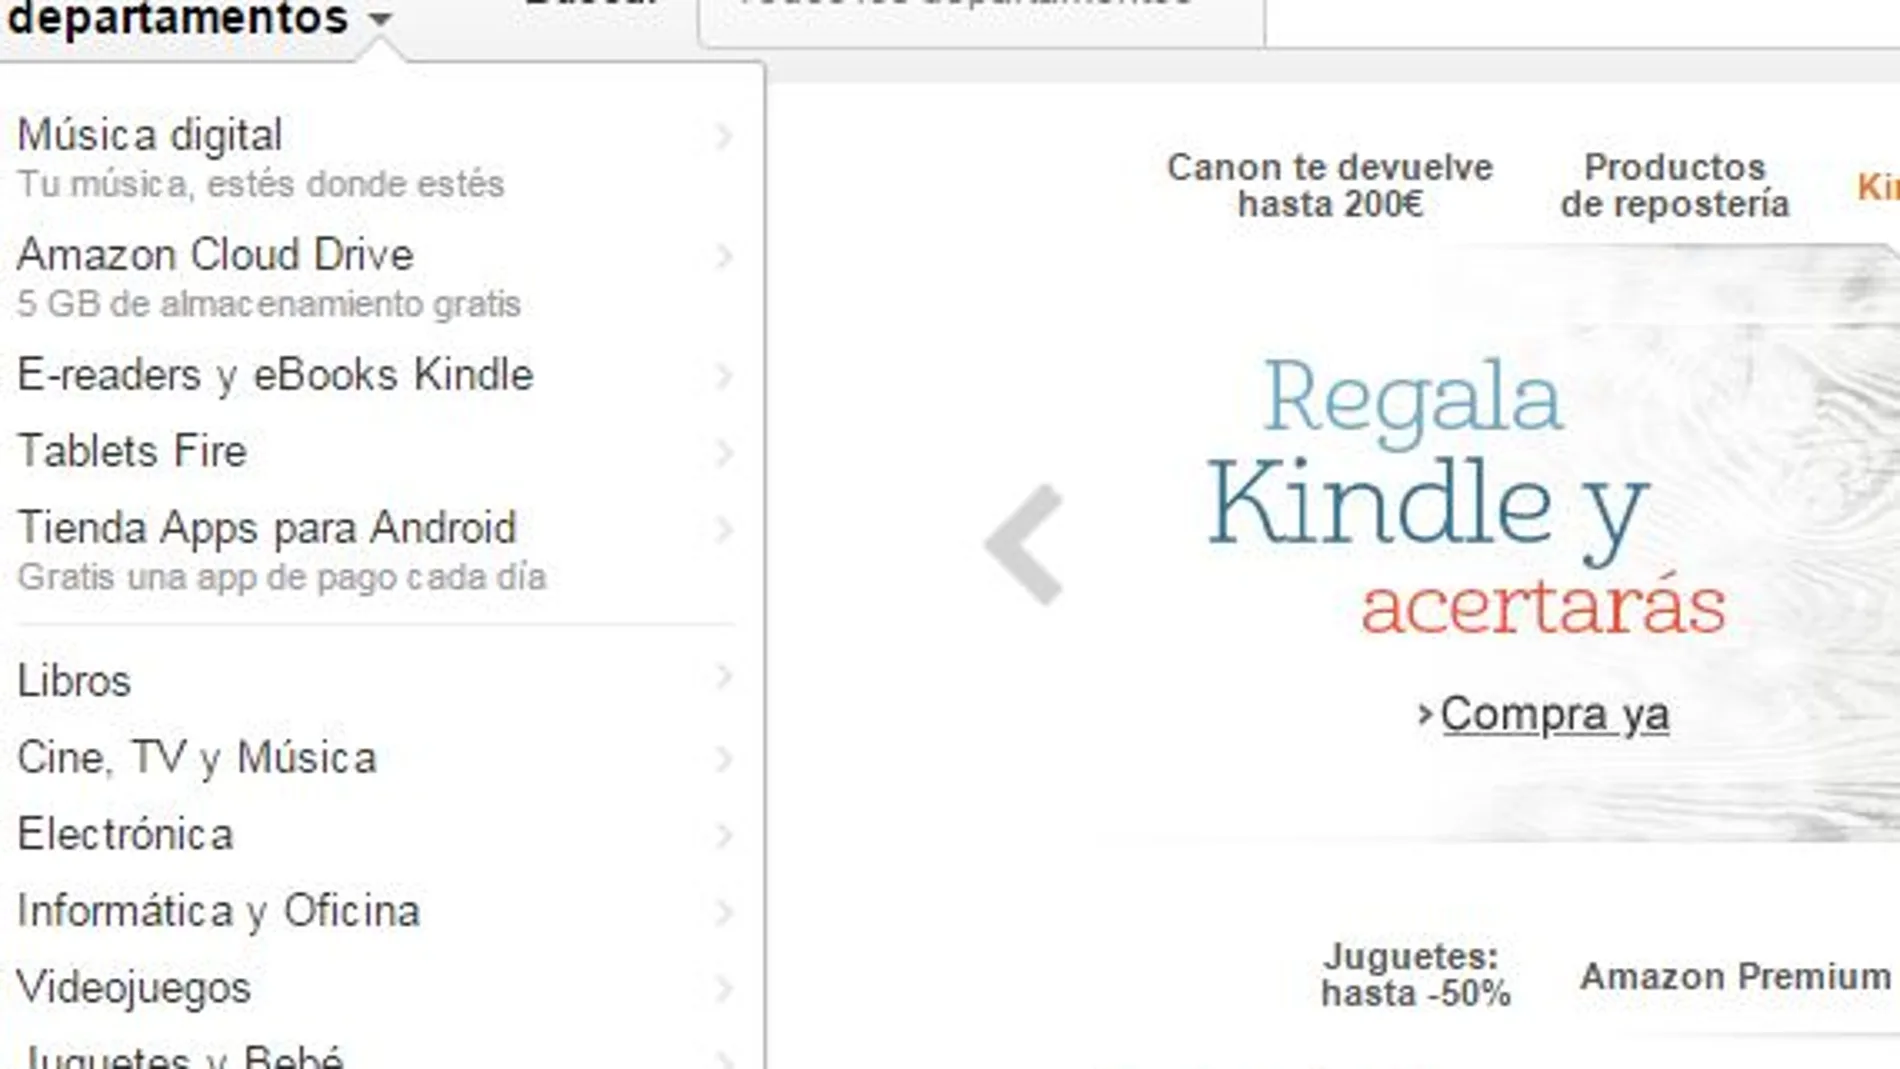Expand the Informática y Oficina chevron
The height and width of the screenshot is (1069, 1900).
click(x=724, y=912)
